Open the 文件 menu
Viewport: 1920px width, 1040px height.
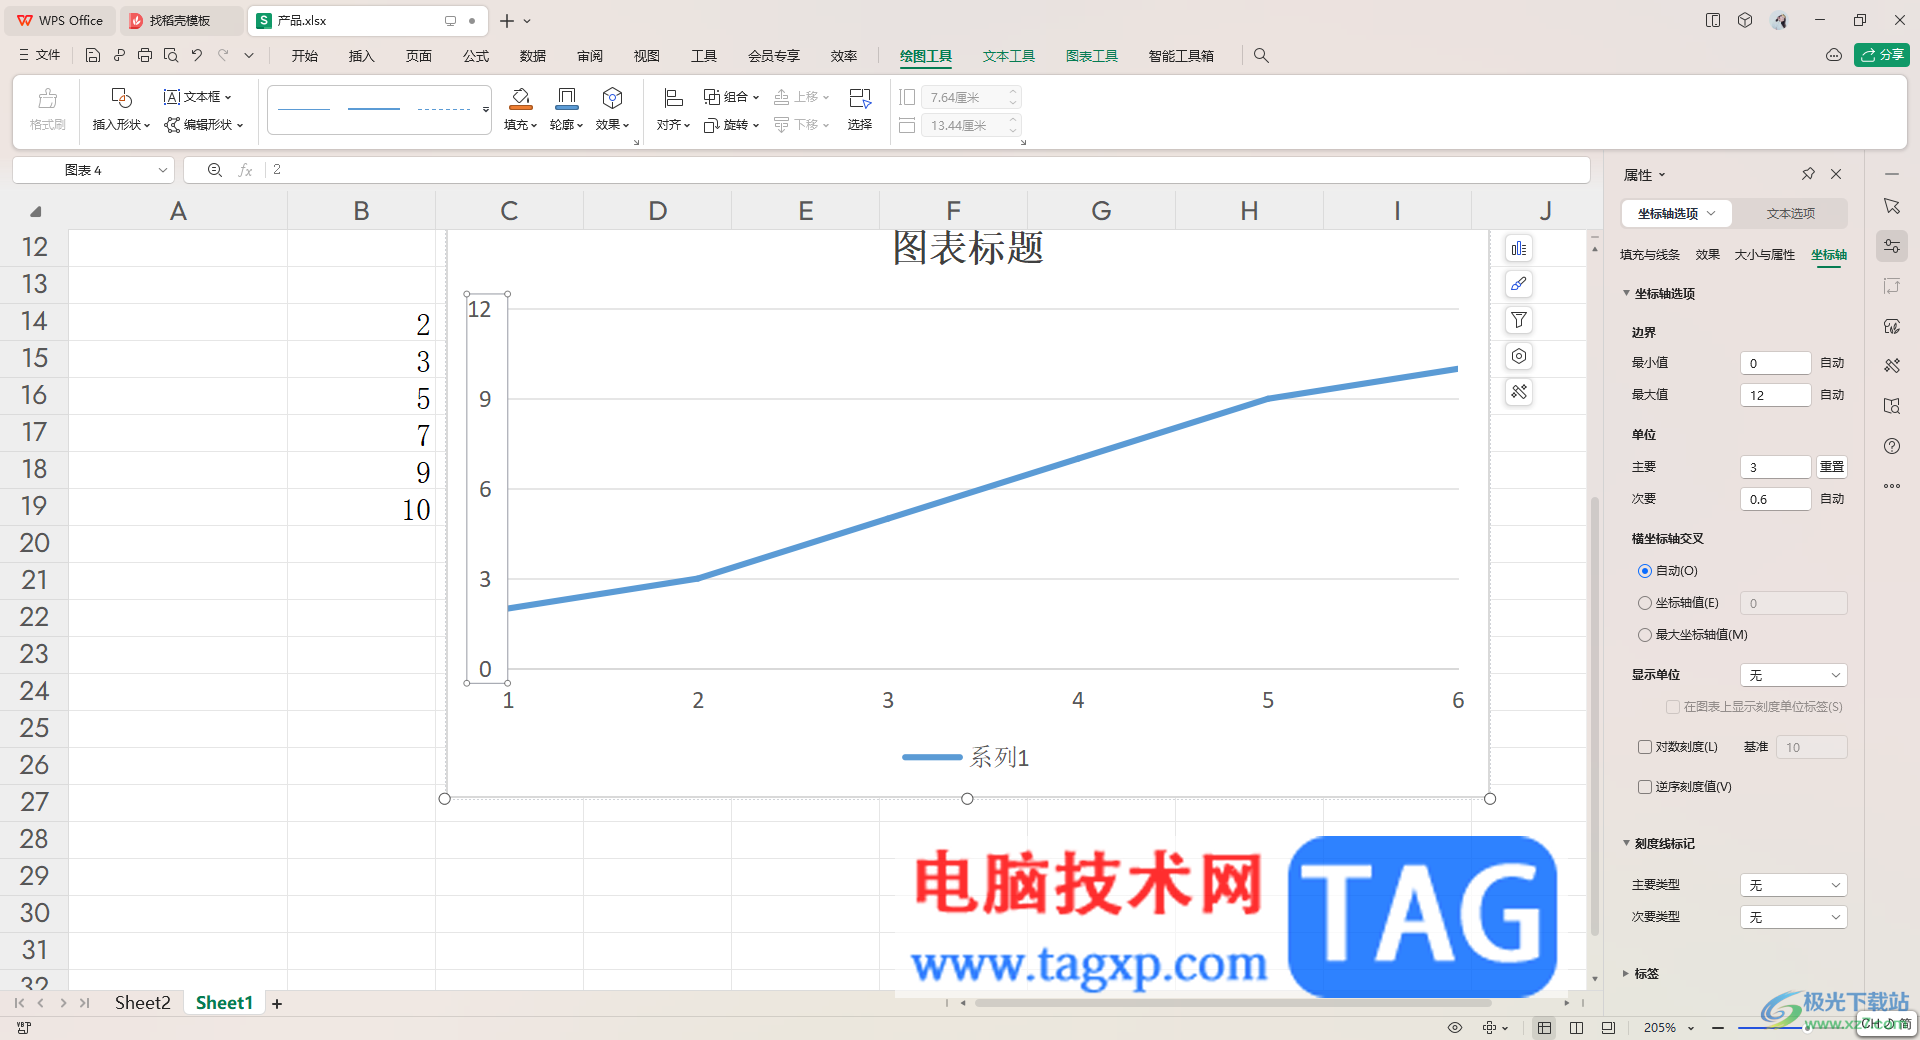(x=40, y=56)
